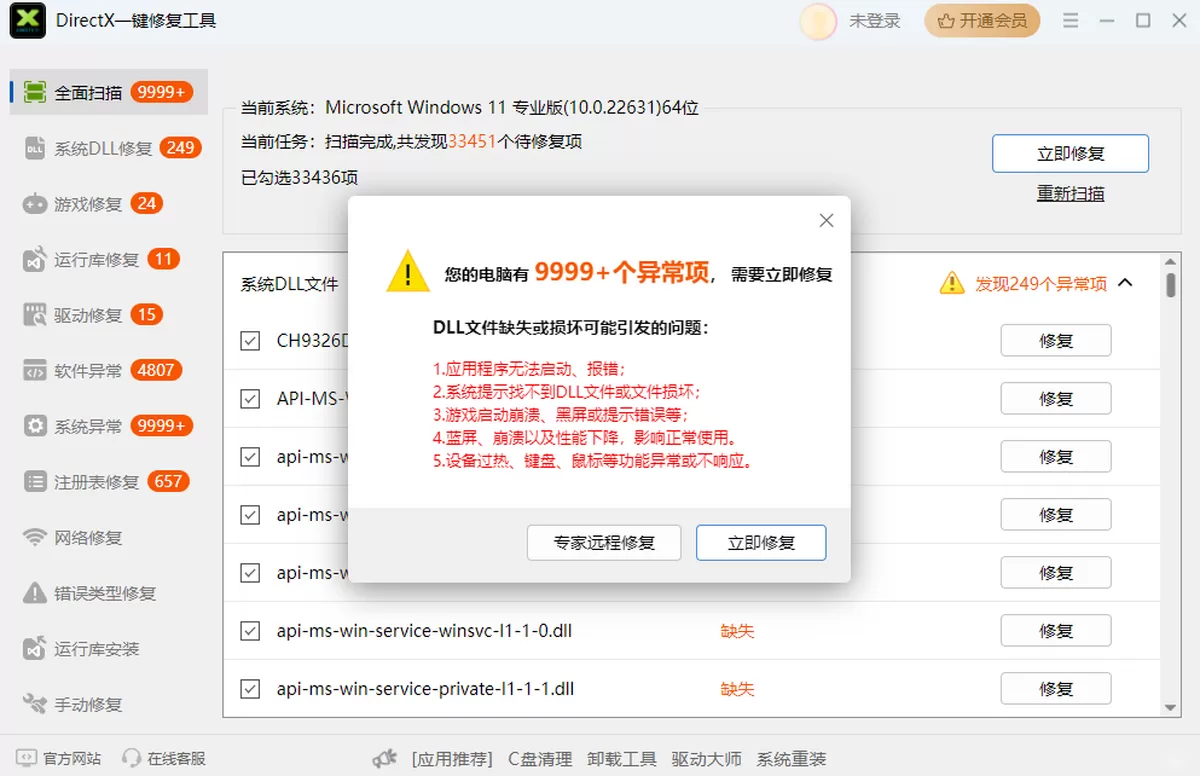Switch to 运行库修复 section
This screenshot has height=776, width=1200.
click(x=108, y=259)
